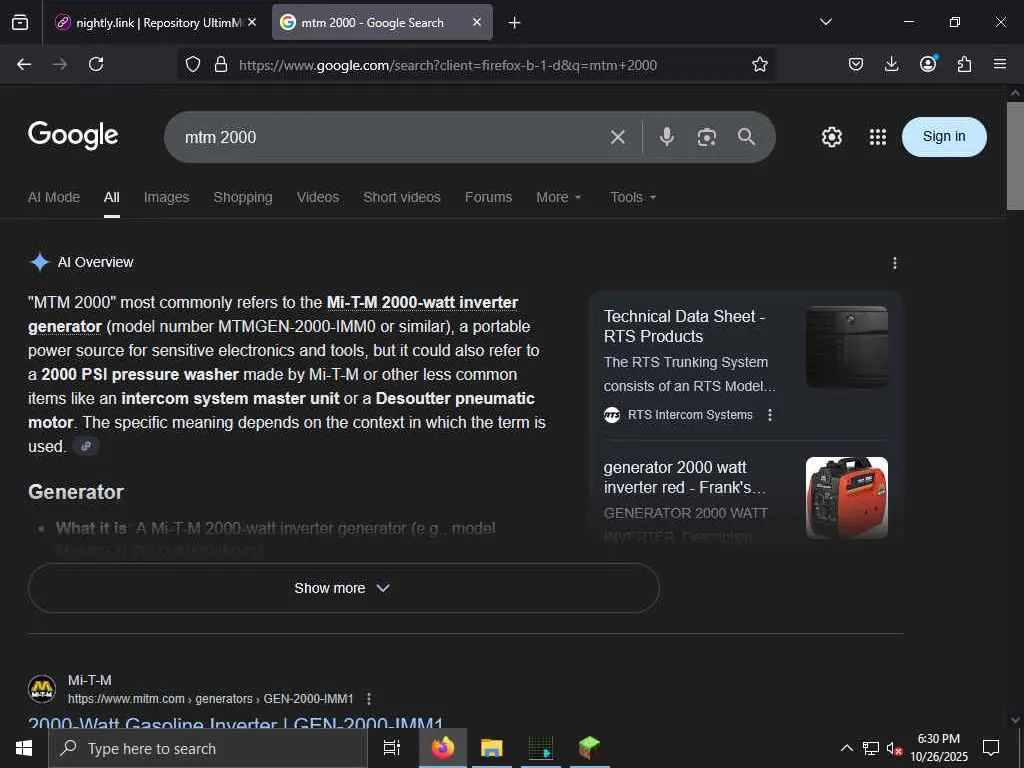Select the Short videos tab
This screenshot has height=768, width=1024.
tap(402, 197)
